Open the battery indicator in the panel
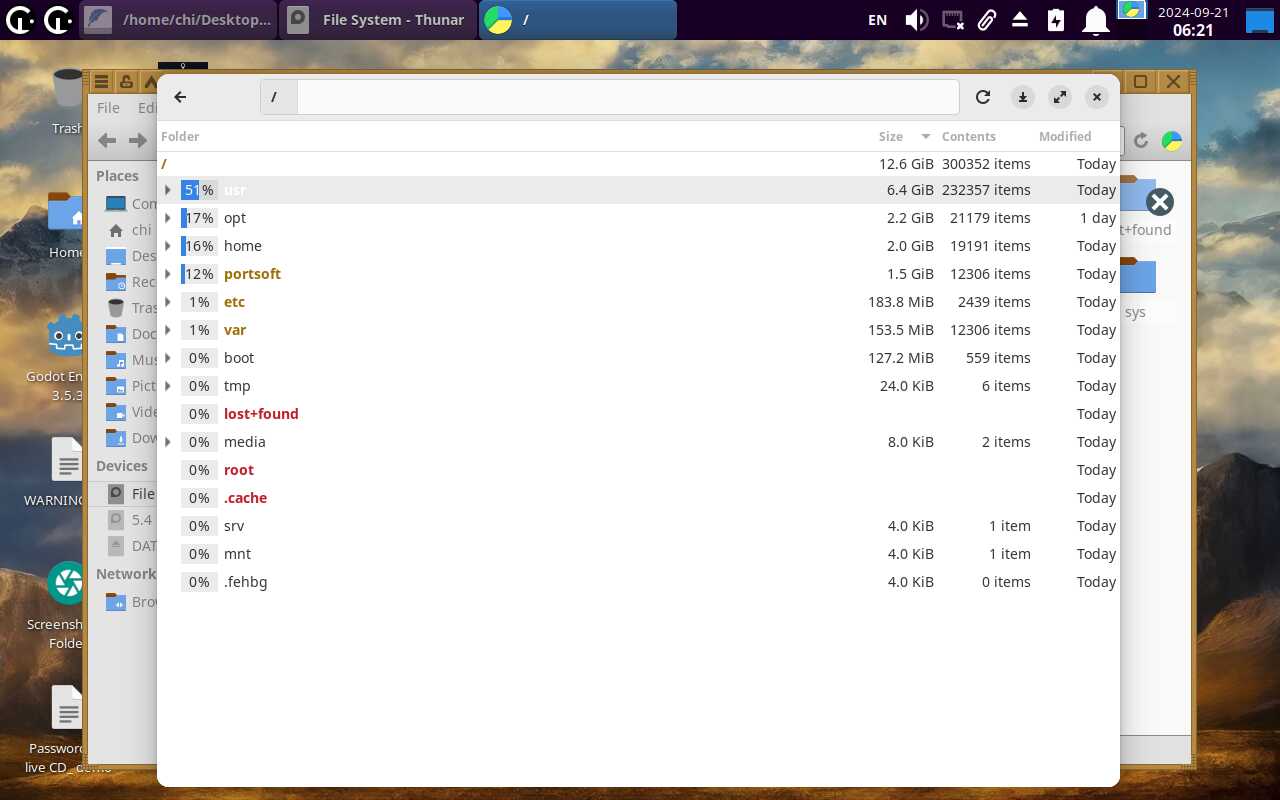This screenshot has width=1280, height=800. pos(1056,20)
